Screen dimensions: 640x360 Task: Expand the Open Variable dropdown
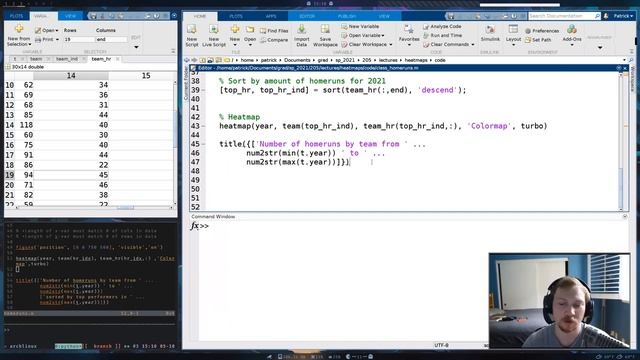[383, 36]
